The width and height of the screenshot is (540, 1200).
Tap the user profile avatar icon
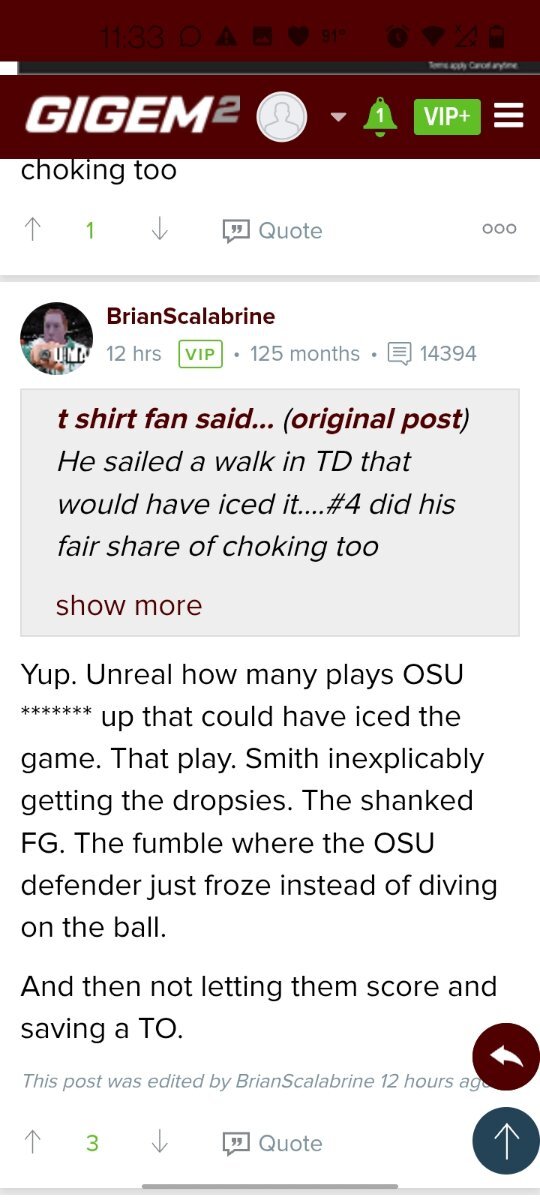(281, 117)
